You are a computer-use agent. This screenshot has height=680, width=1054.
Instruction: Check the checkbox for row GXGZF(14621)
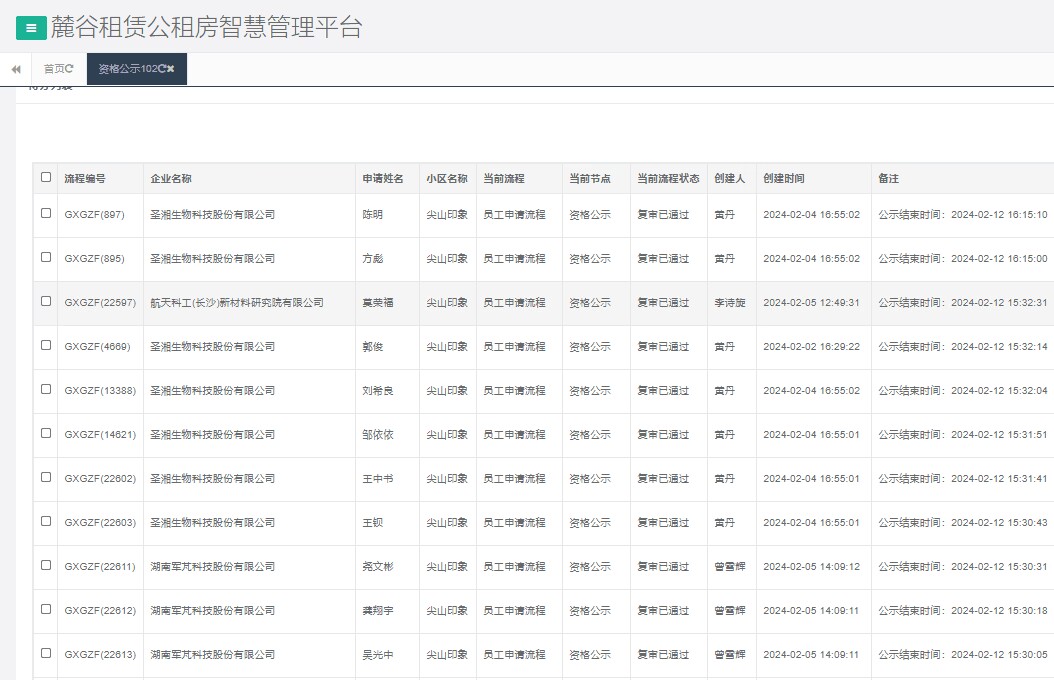pyautogui.click(x=45, y=434)
